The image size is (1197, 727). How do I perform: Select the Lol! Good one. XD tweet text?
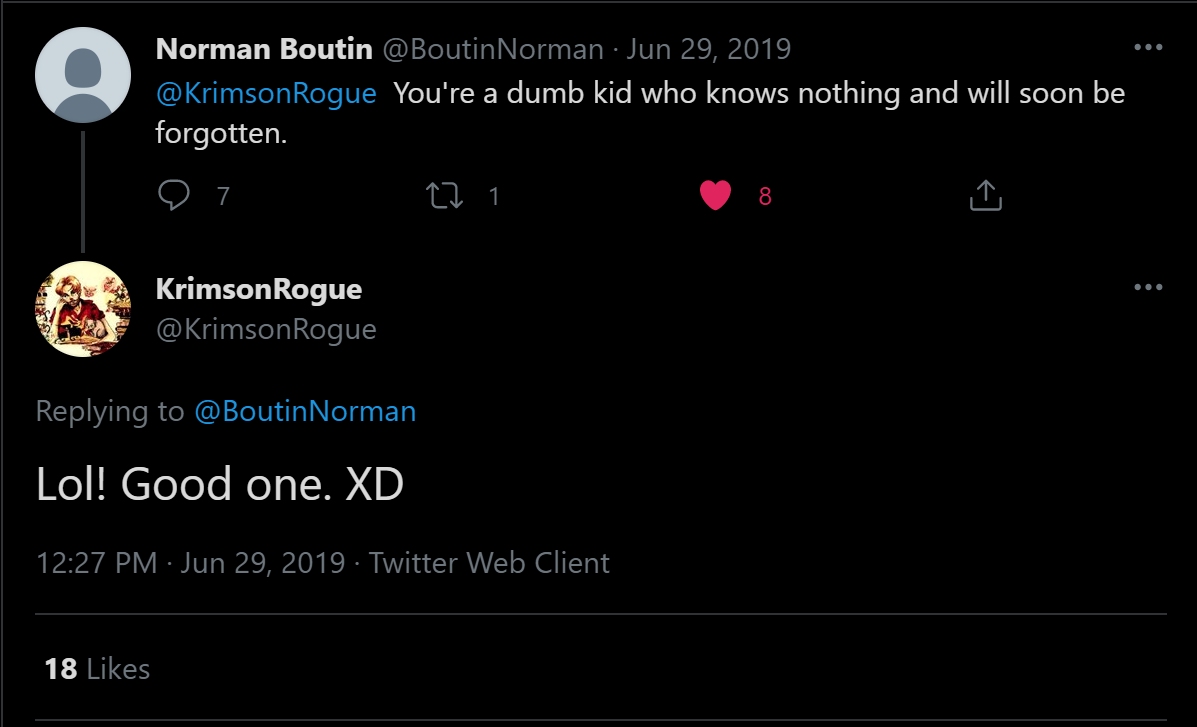[220, 483]
